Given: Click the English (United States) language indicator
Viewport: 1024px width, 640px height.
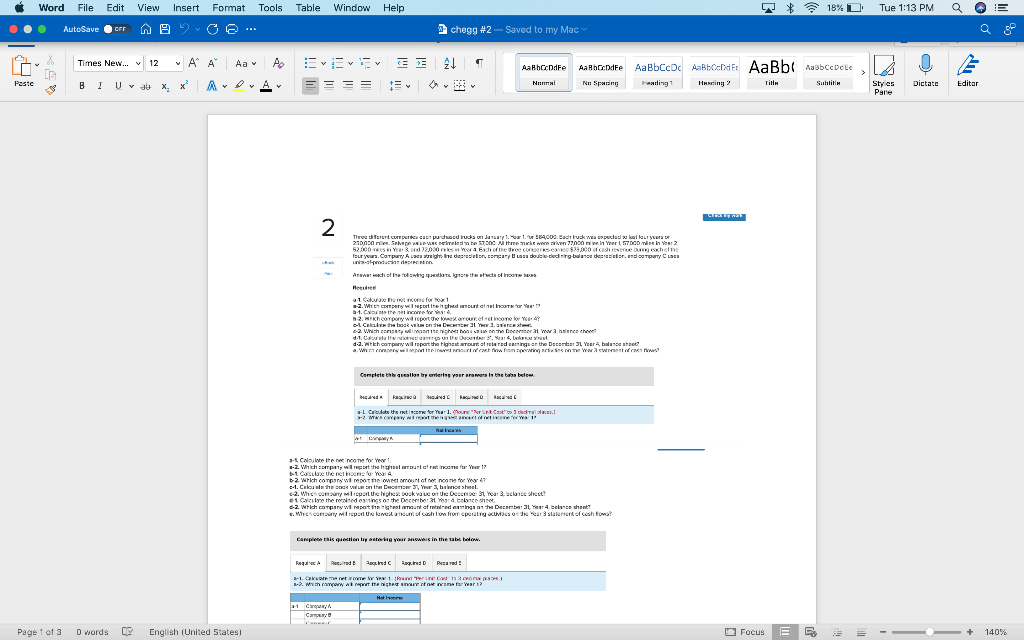Looking at the screenshot, I should coord(195,632).
